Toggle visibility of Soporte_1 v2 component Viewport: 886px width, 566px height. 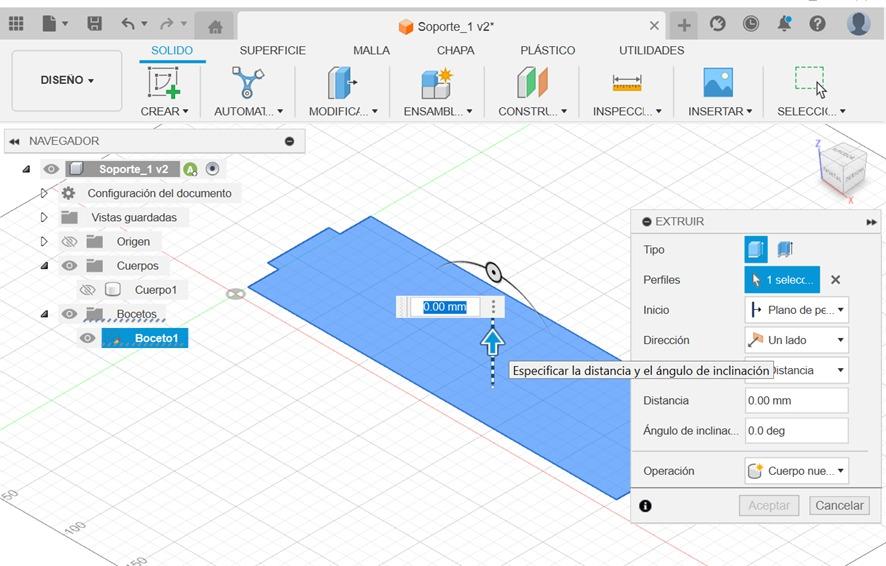pyautogui.click(x=51, y=169)
